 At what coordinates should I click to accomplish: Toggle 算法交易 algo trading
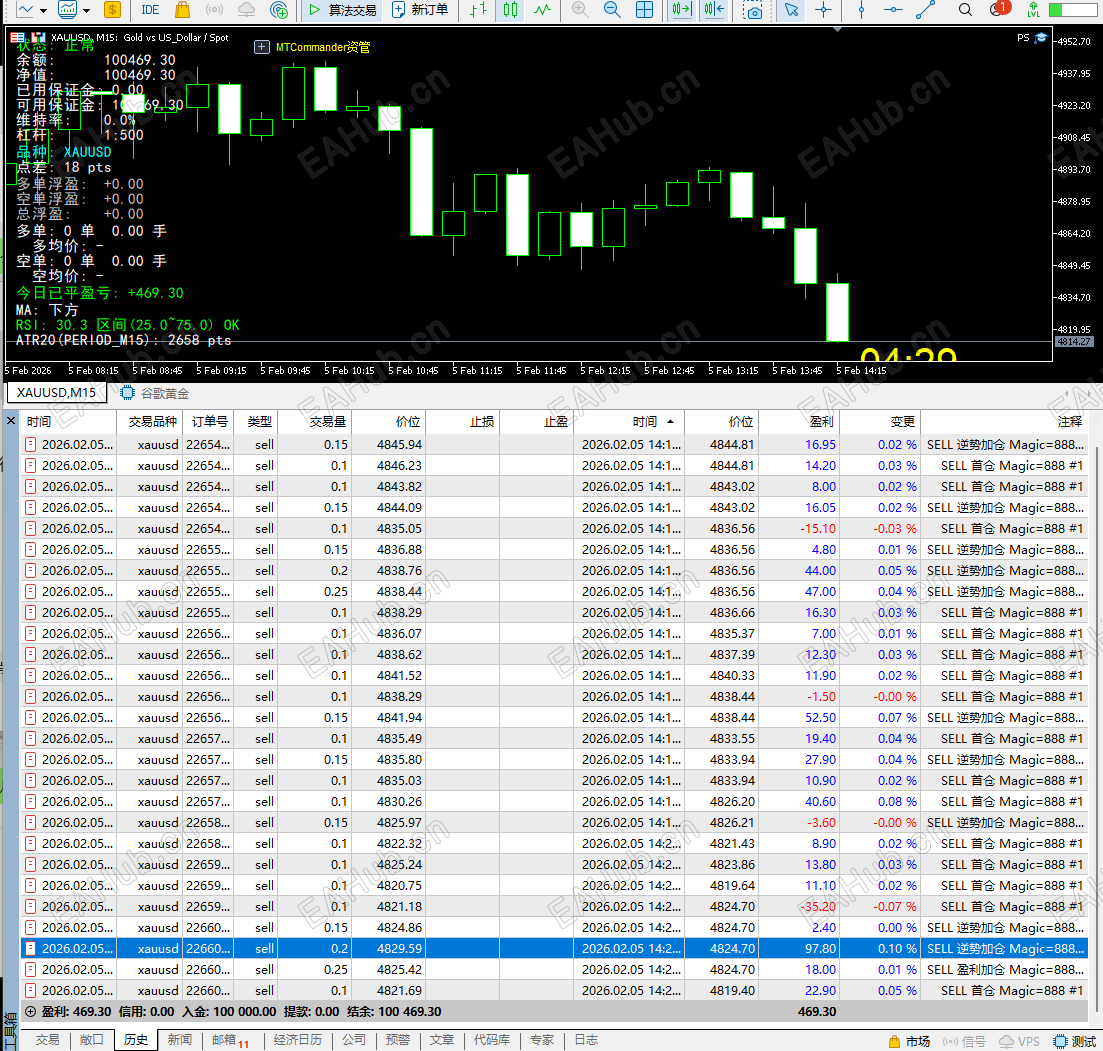tap(342, 10)
